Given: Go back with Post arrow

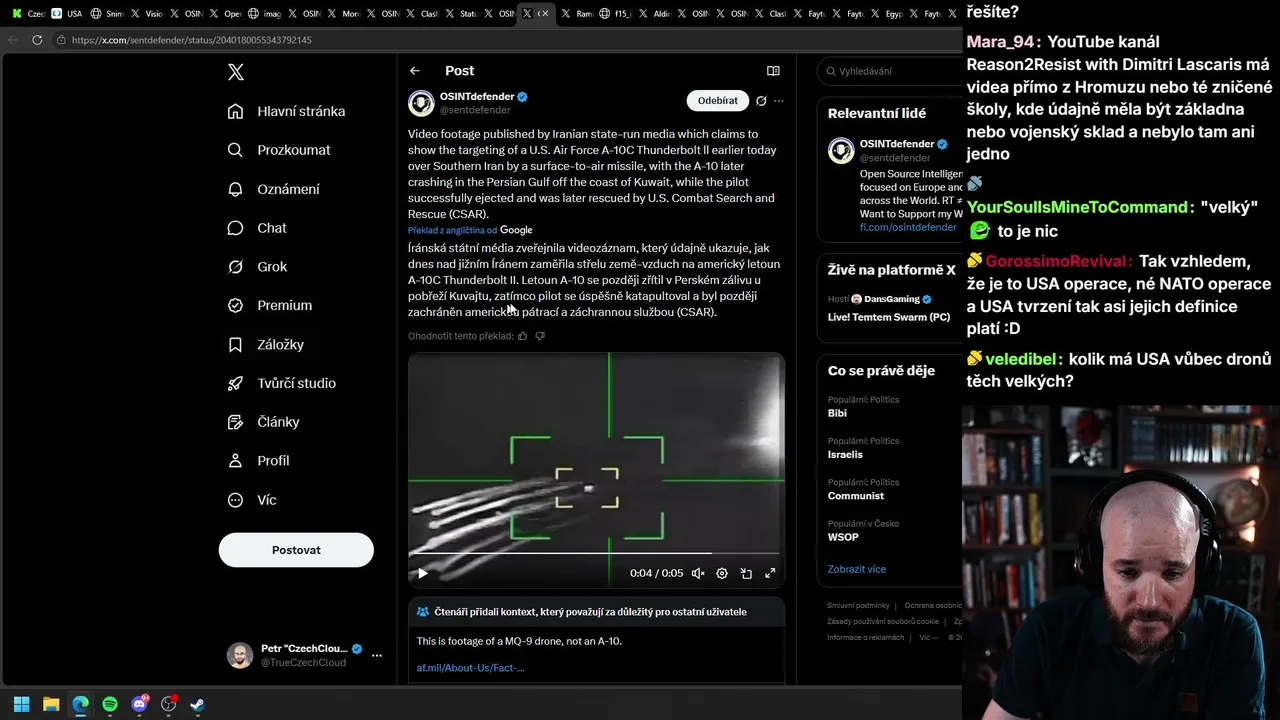Looking at the screenshot, I should click(415, 71).
